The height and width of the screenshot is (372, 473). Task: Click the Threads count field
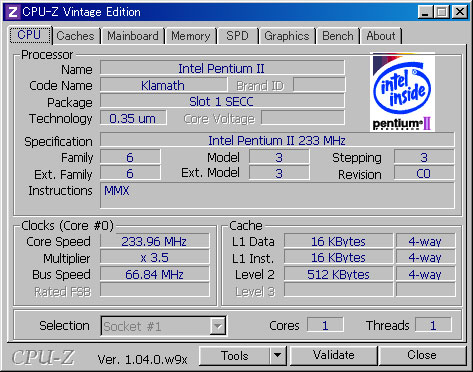(433, 325)
